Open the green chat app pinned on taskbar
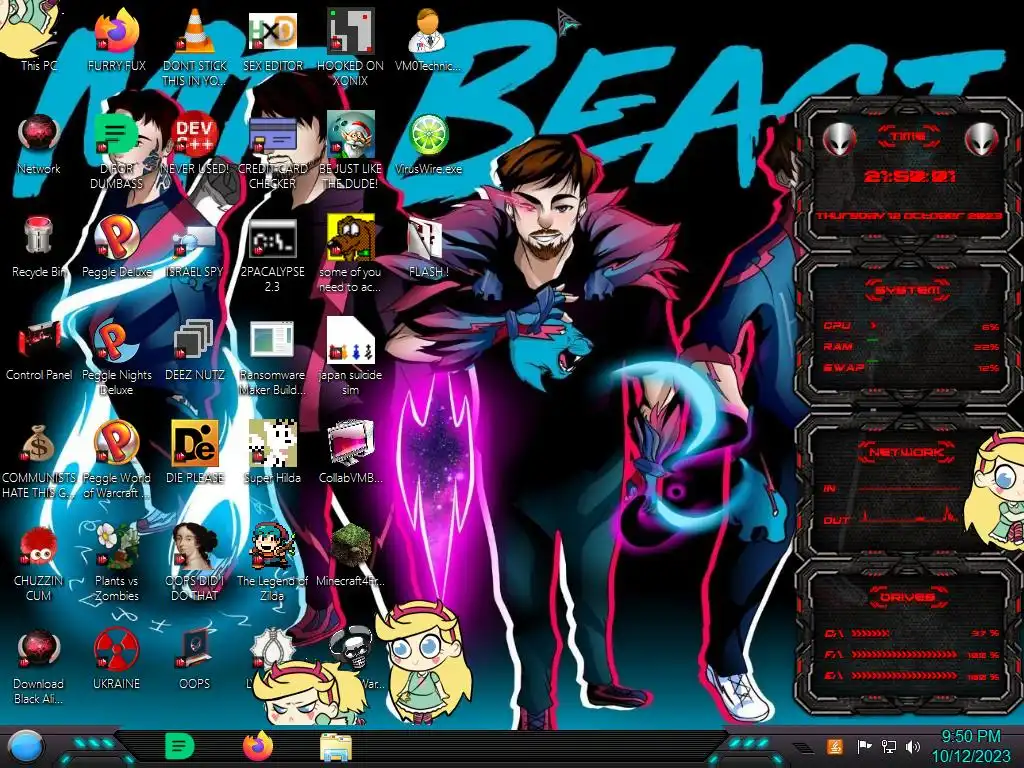Image resolution: width=1024 pixels, height=768 pixels. (x=179, y=746)
